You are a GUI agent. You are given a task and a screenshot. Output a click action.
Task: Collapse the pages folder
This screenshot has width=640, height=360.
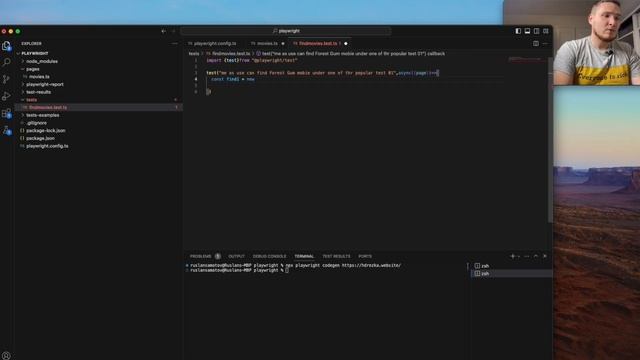[x=33, y=69]
